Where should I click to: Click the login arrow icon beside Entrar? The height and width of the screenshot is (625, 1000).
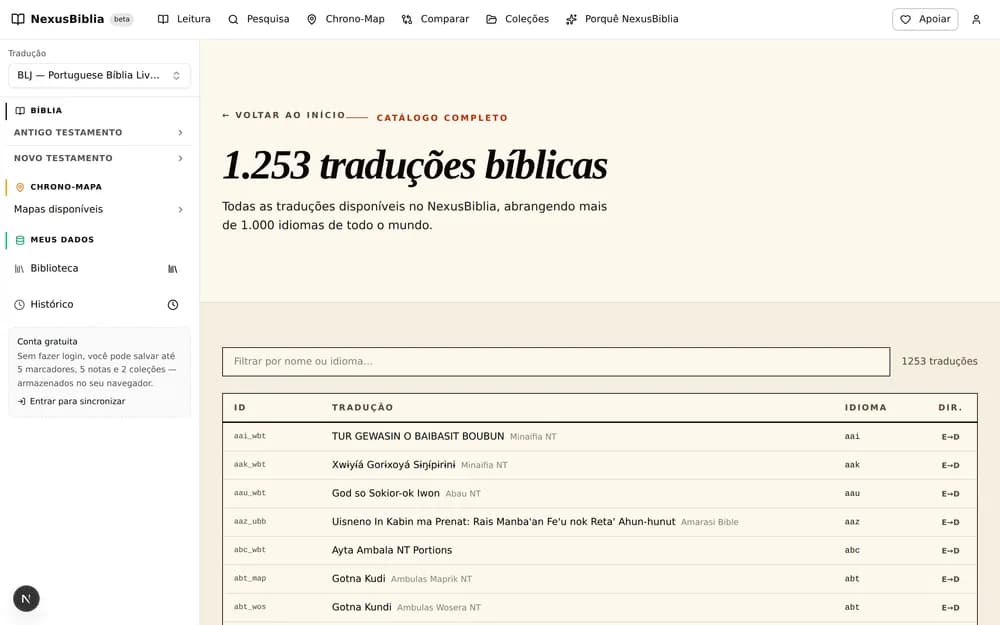pos(22,401)
